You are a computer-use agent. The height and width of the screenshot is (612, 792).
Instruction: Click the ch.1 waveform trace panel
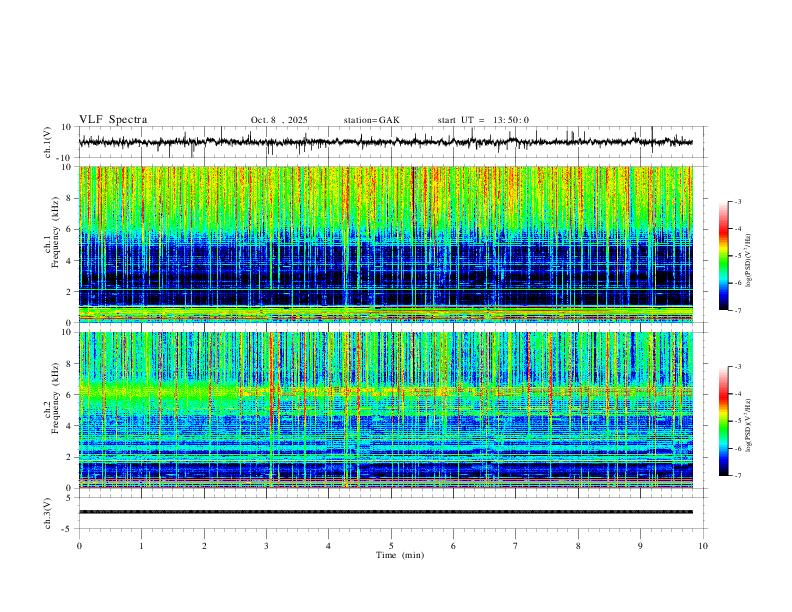coord(391,142)
